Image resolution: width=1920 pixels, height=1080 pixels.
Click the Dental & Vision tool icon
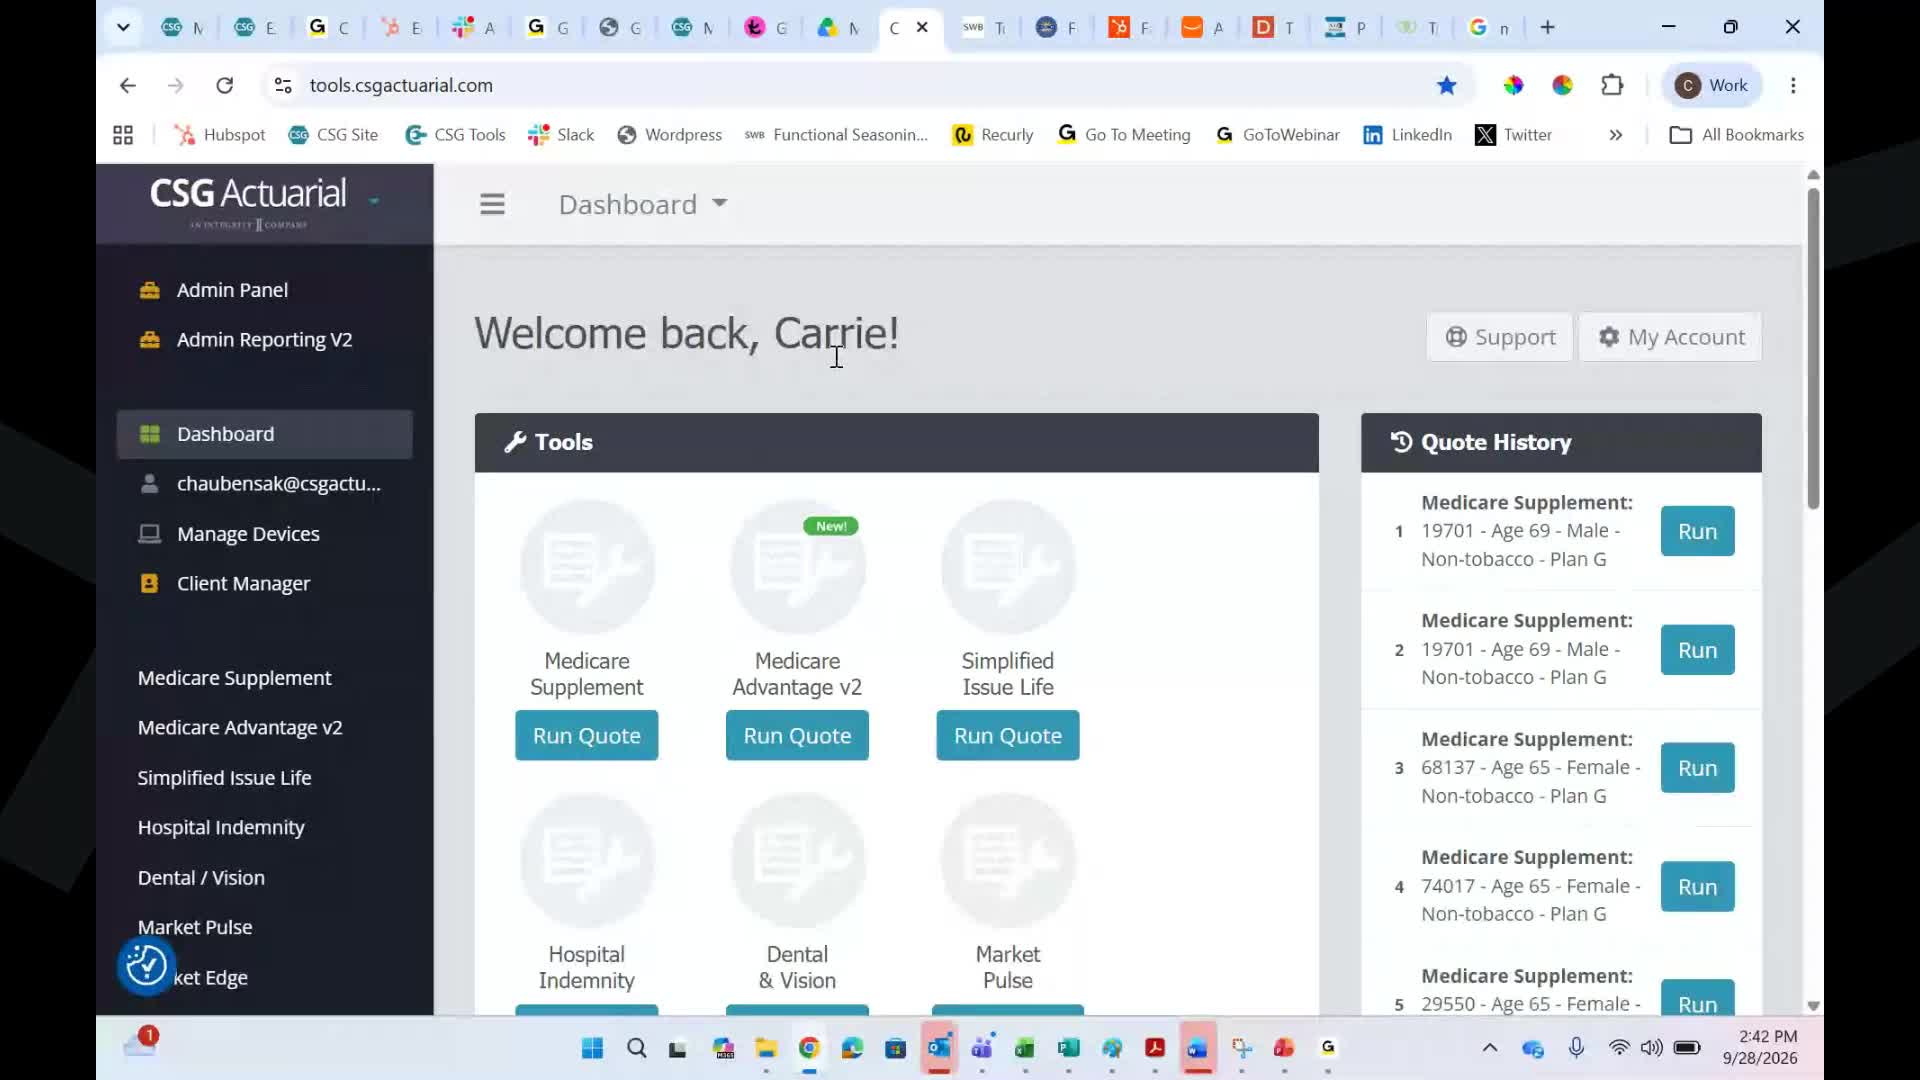tap(797, 861)
